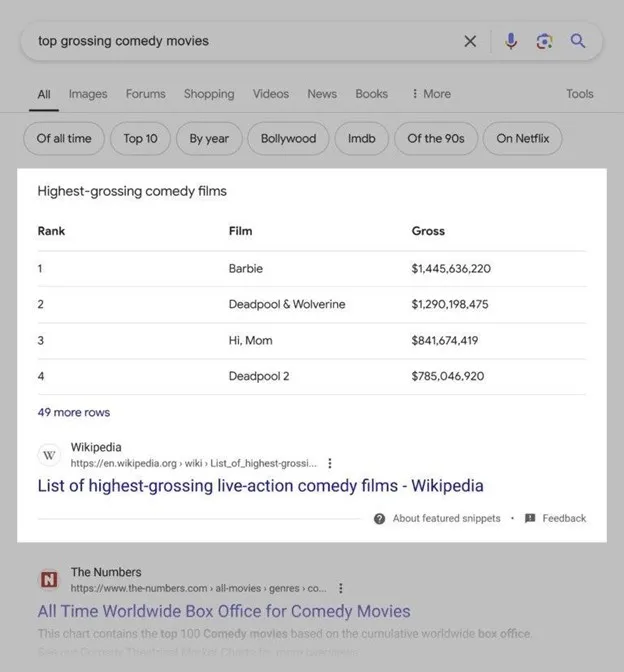The height and width of the screenshot is (672, 624).
Task: Click the gross value $1,445,636,220
Action: (x=451, y=269)
